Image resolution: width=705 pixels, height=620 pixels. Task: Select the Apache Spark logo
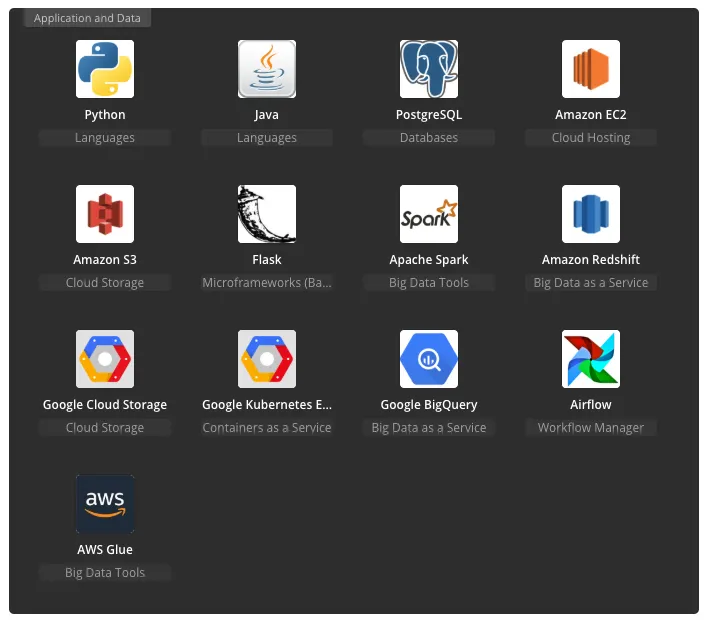[429, 214]
